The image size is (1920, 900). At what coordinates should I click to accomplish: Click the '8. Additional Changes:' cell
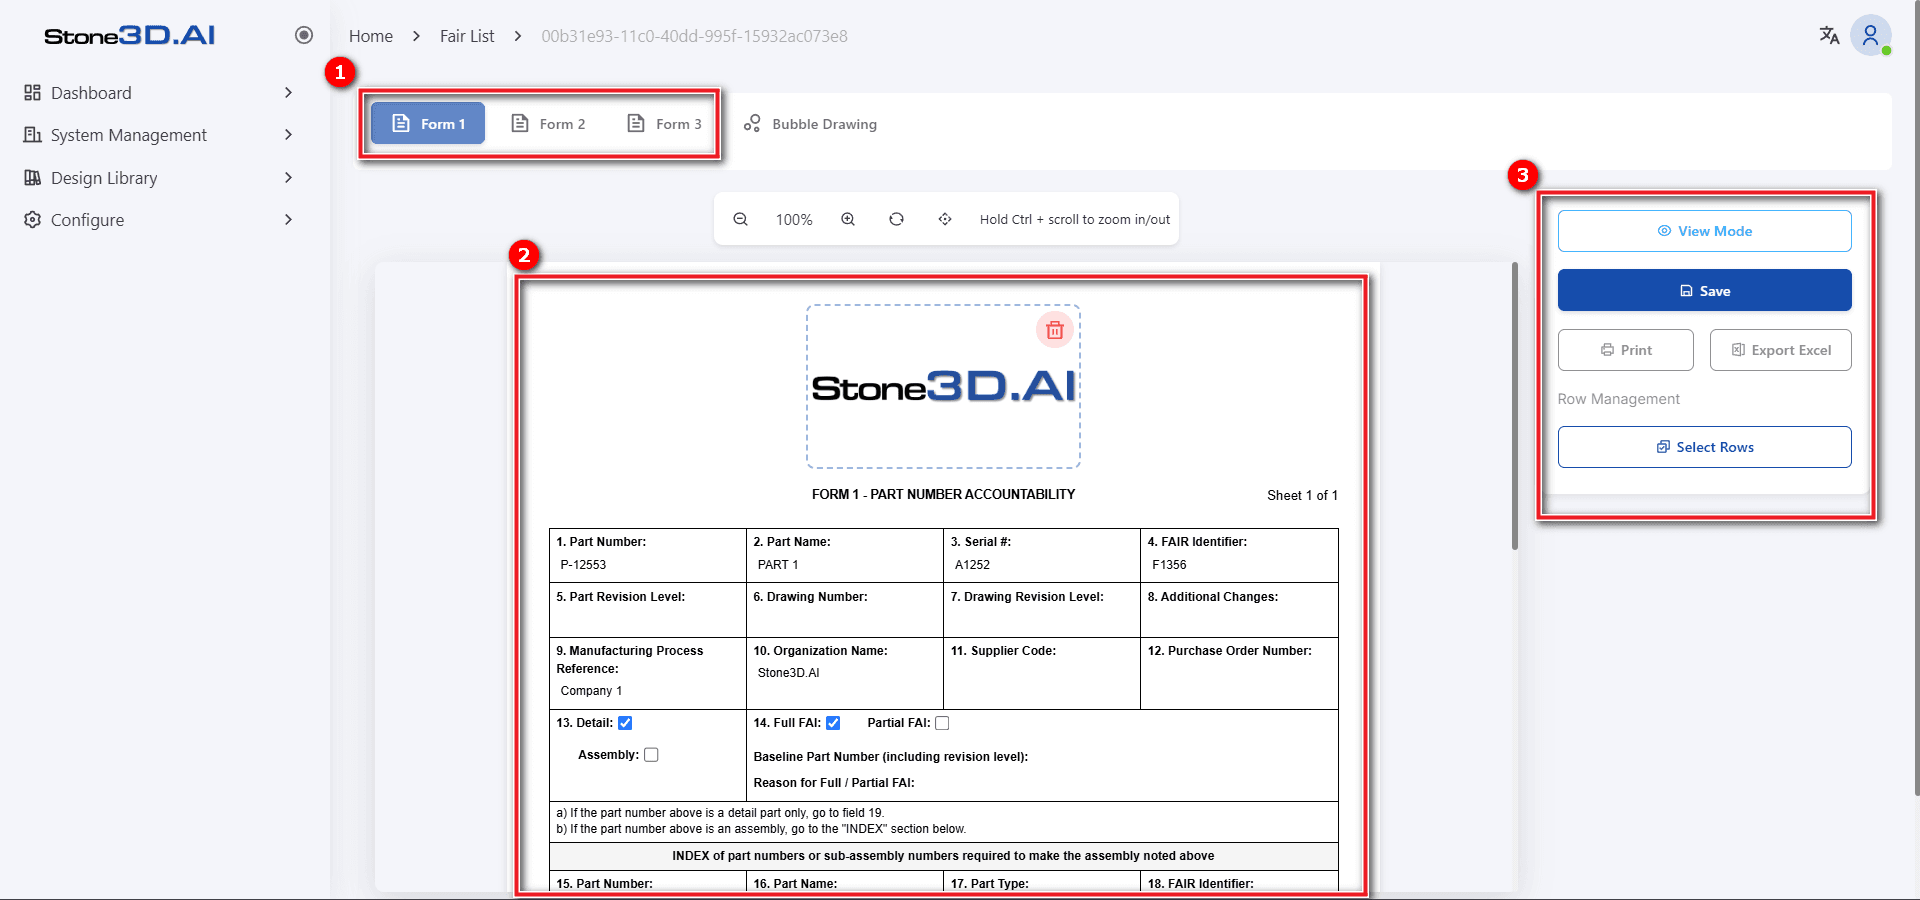pyautogui.click(x=1239, y=610)
